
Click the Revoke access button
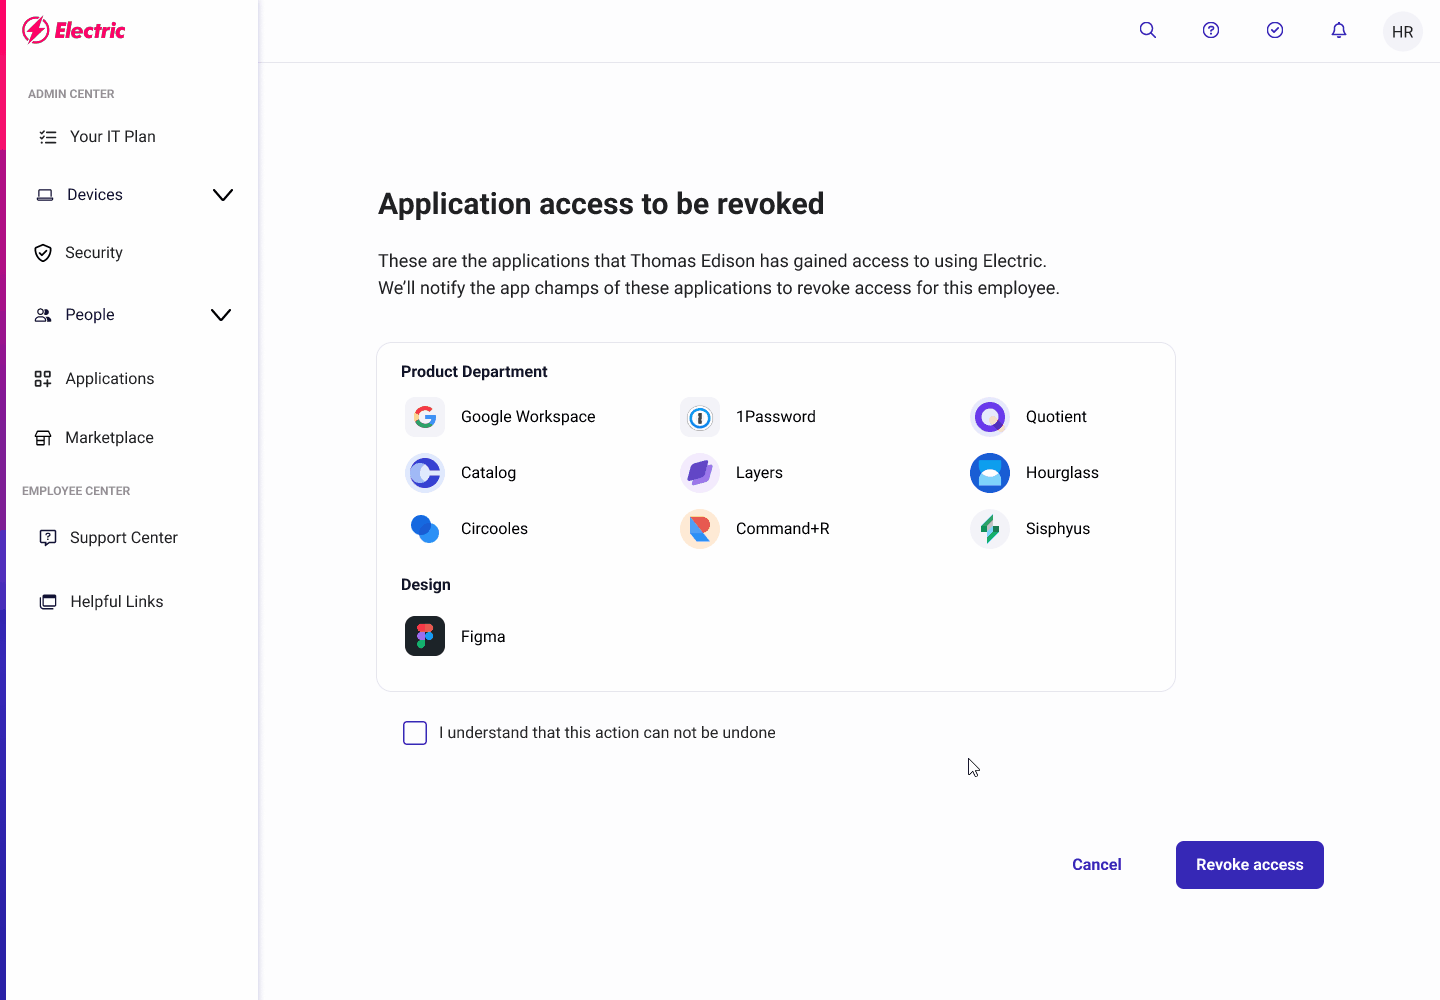pos(1250,865)
